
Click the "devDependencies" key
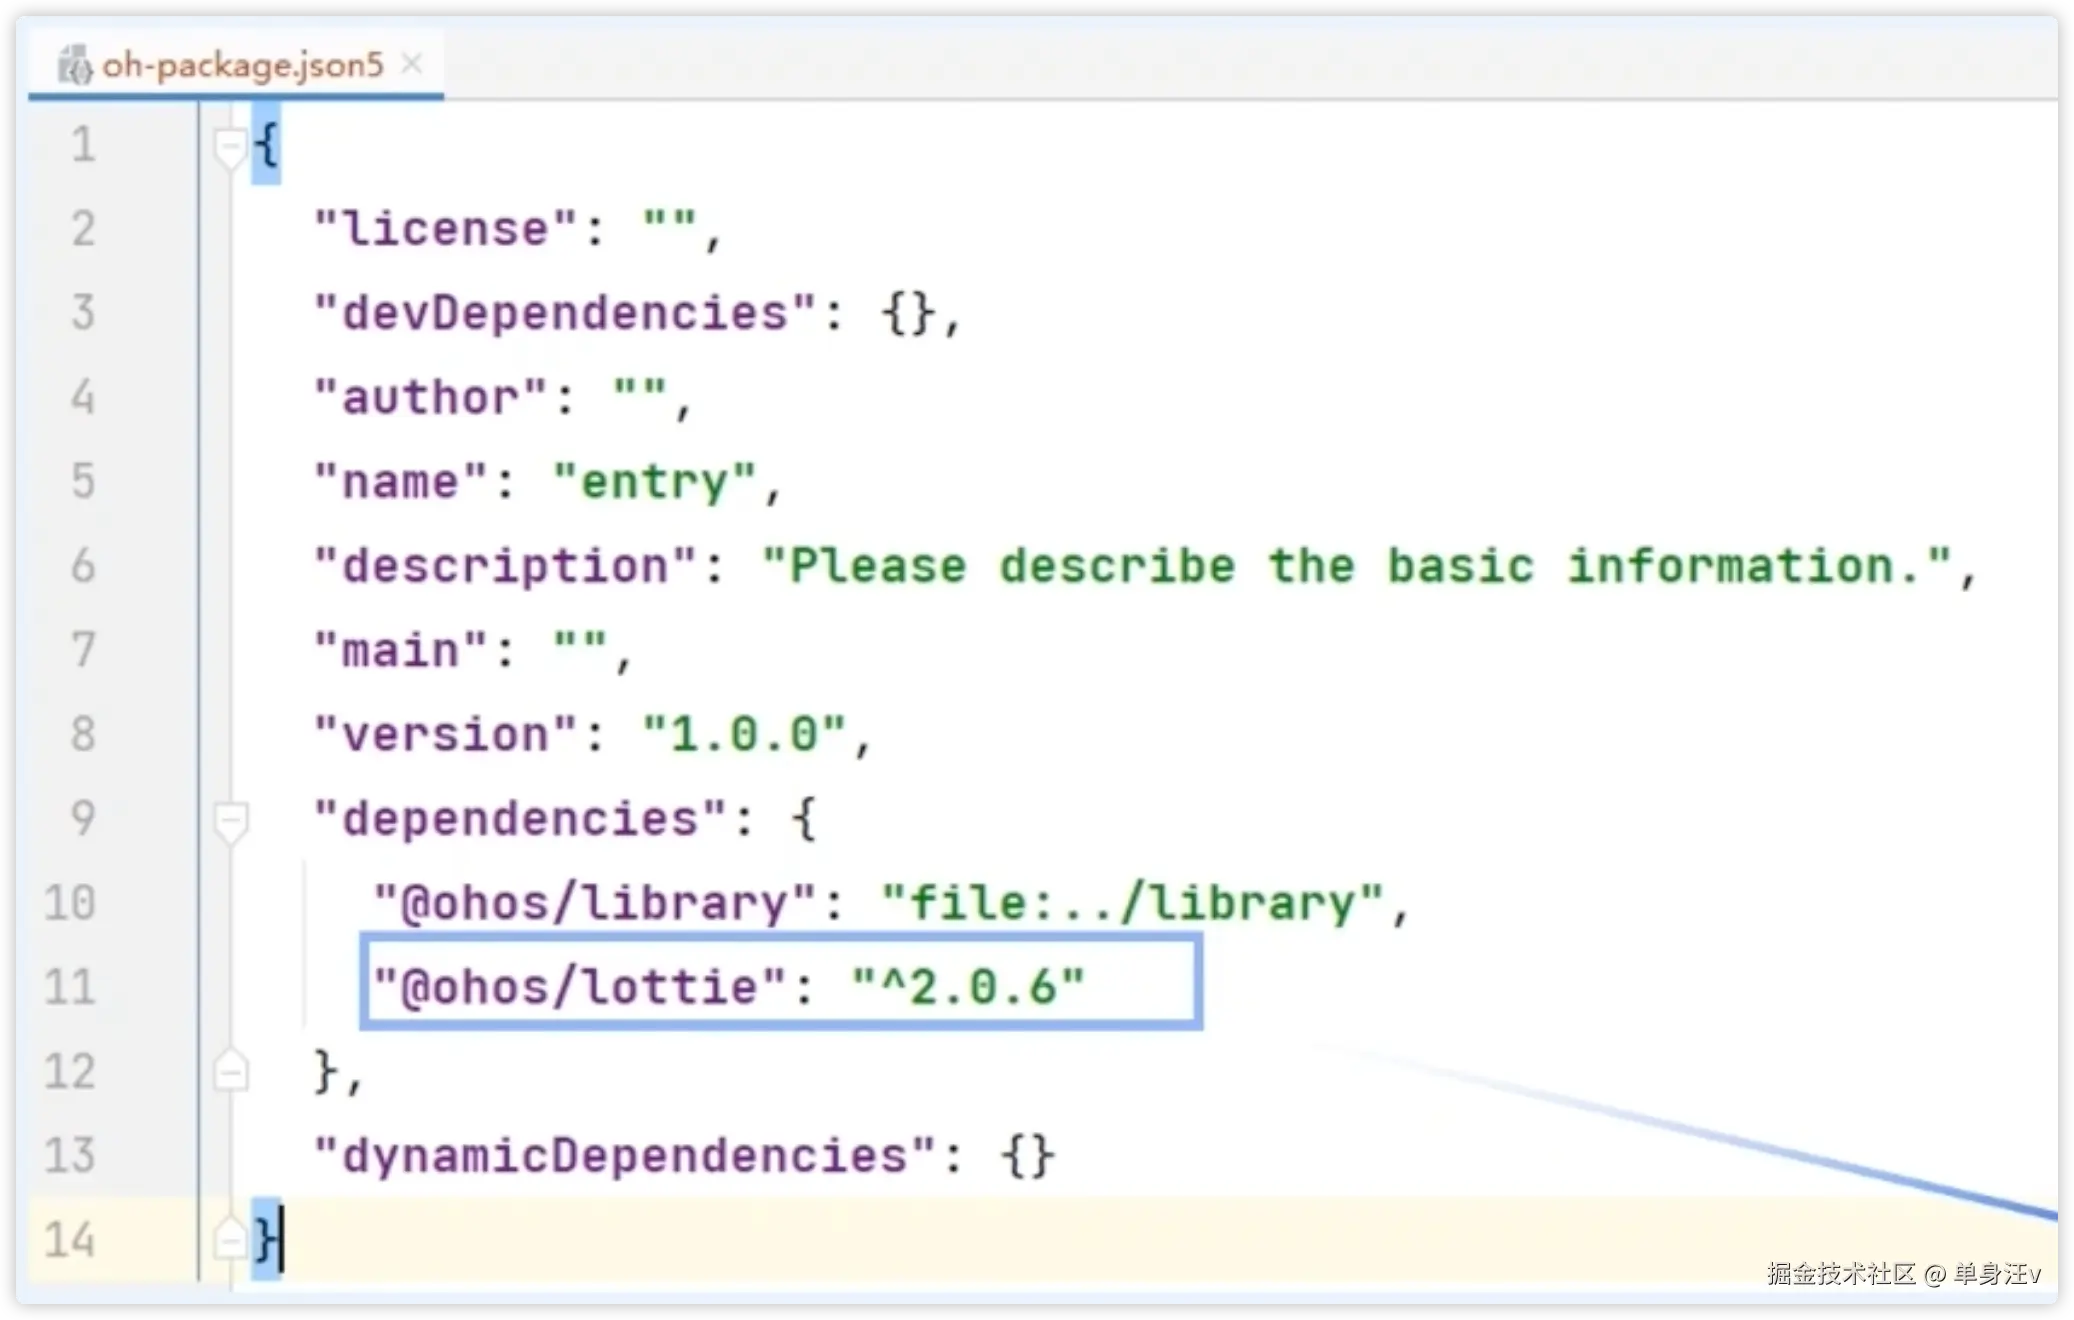(x=565, y=314)
